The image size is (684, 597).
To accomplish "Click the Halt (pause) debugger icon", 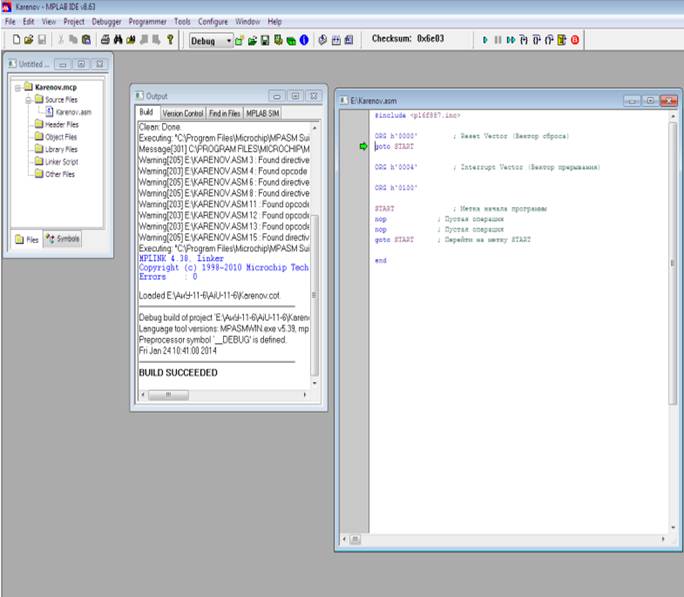I will pos(498,40).
